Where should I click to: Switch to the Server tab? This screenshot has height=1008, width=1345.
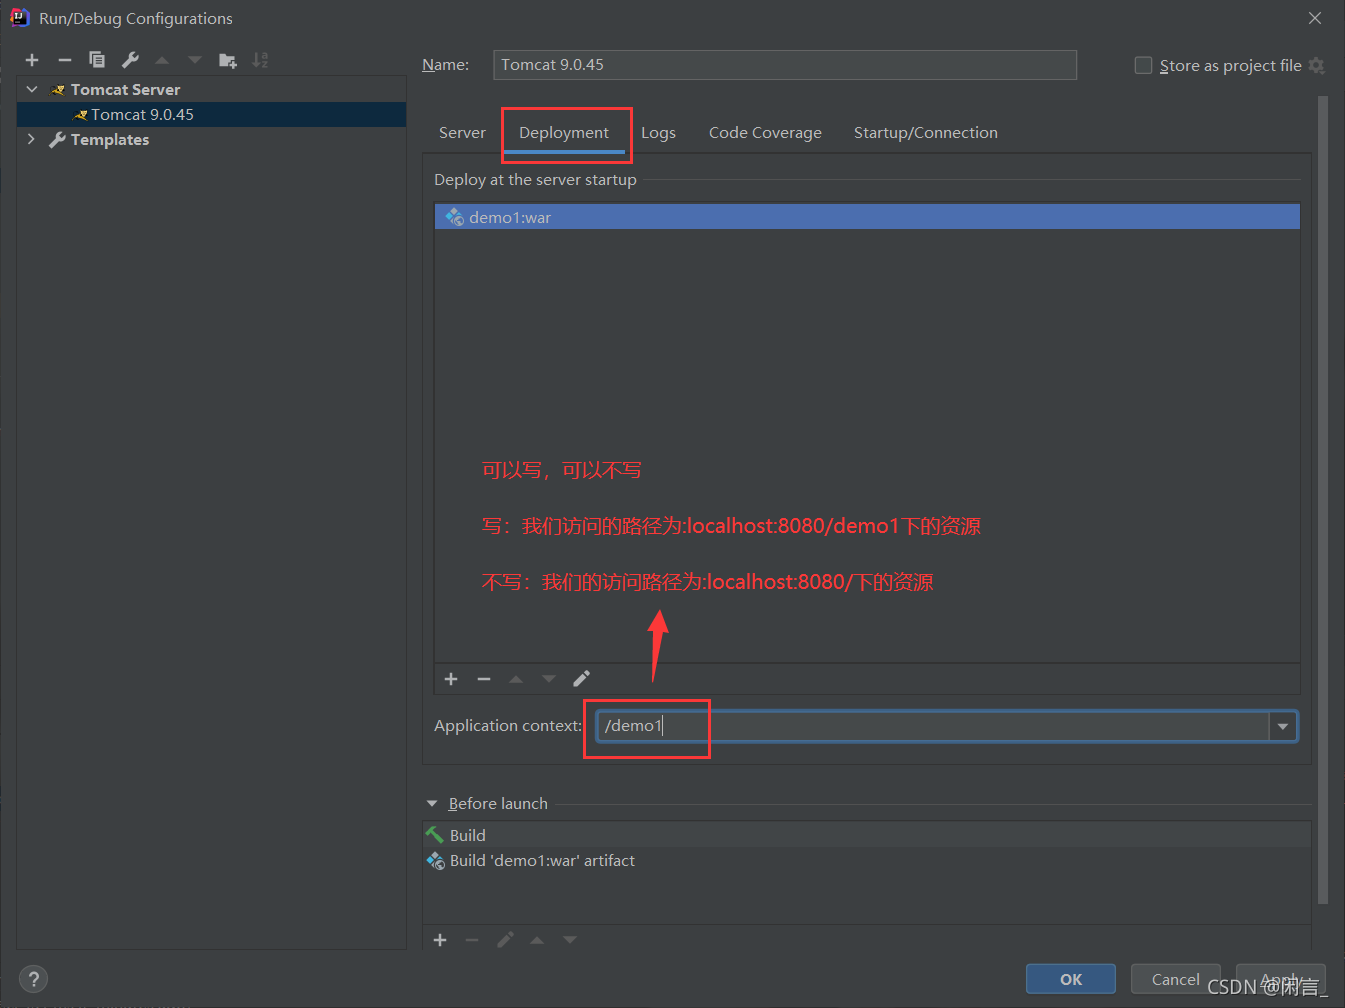[462, 132]
